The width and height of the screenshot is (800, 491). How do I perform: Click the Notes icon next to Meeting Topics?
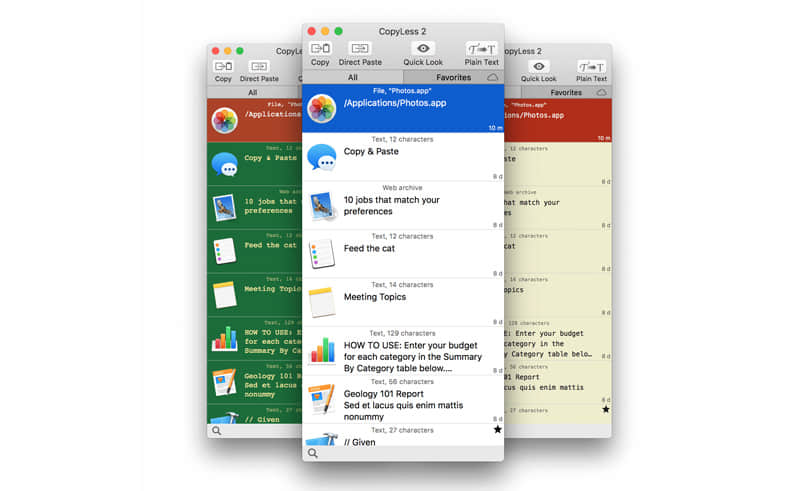pyautogui.click(x=322, y=302)
